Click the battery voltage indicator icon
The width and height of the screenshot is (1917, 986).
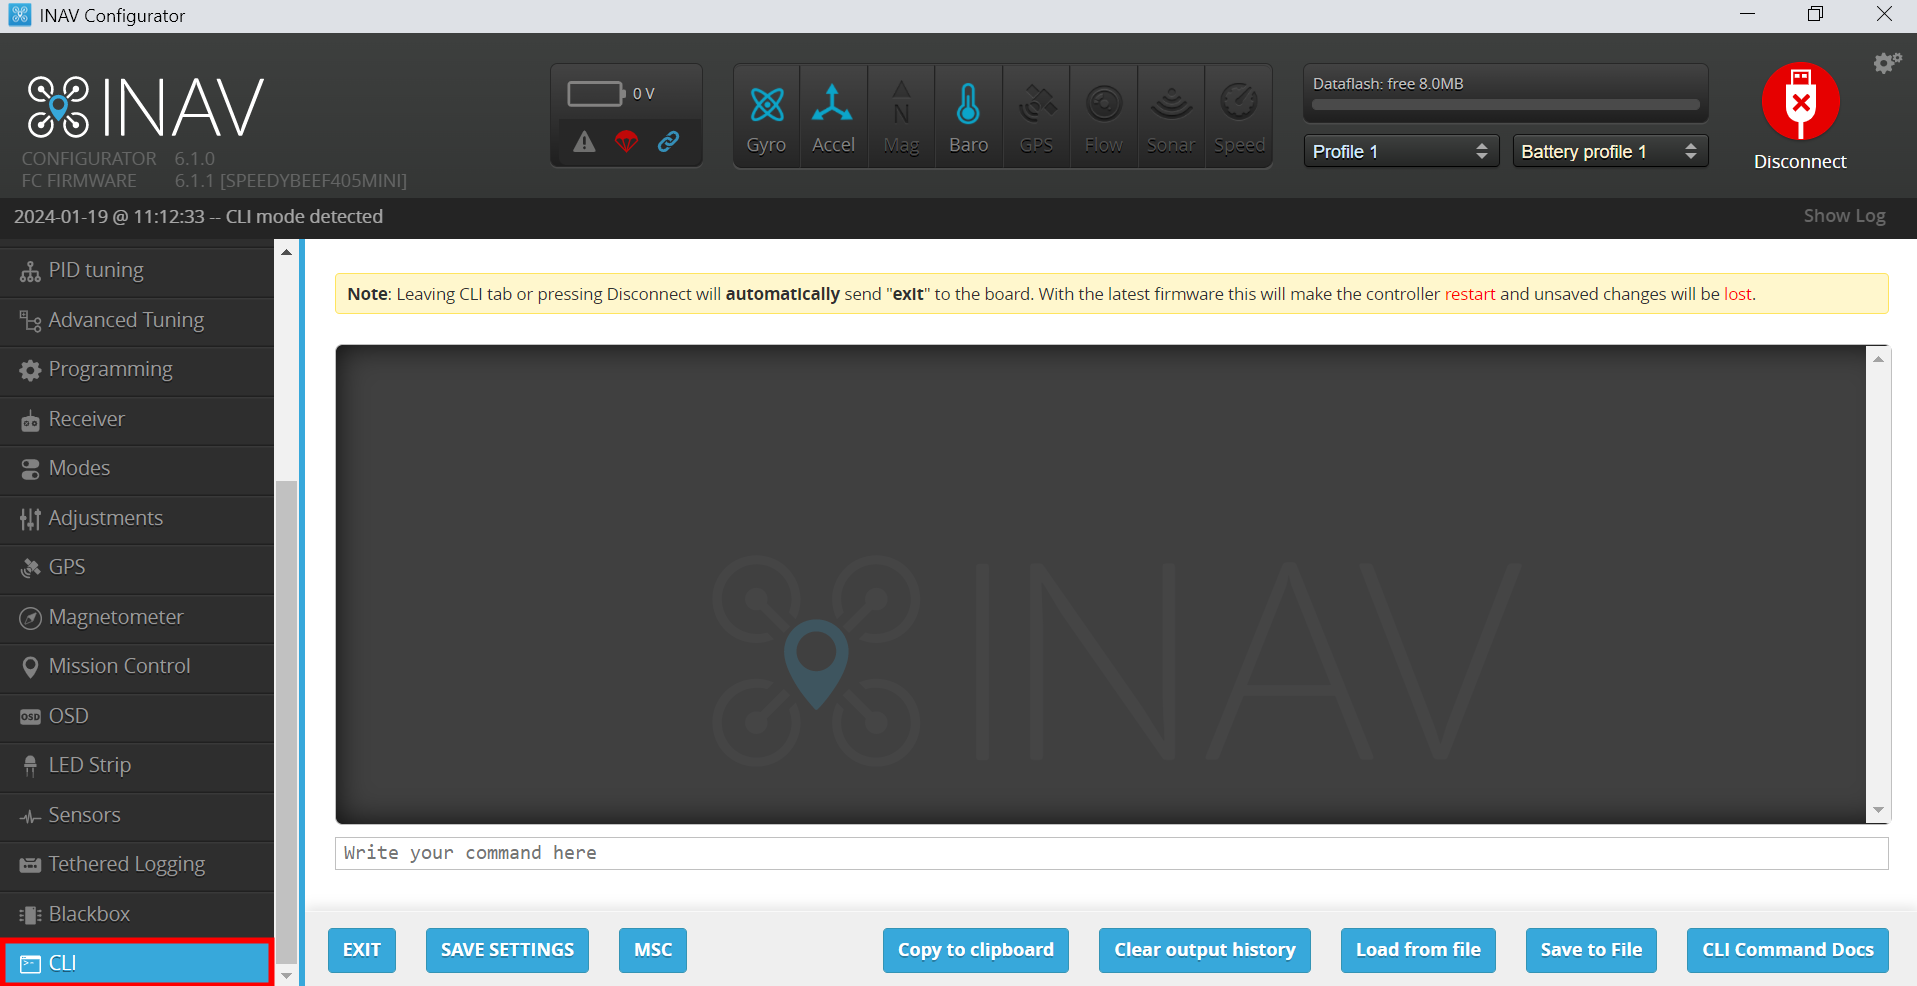click(596, 94)
